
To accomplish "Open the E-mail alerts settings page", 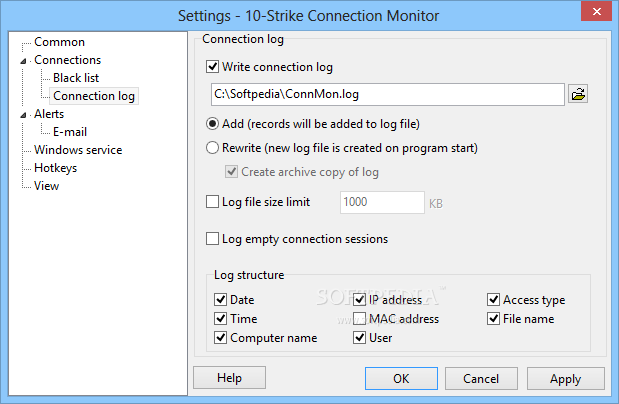I will 70,132.
